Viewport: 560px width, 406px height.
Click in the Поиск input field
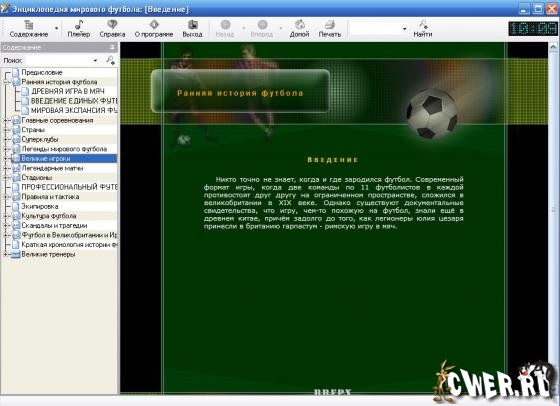pos(59,60)
